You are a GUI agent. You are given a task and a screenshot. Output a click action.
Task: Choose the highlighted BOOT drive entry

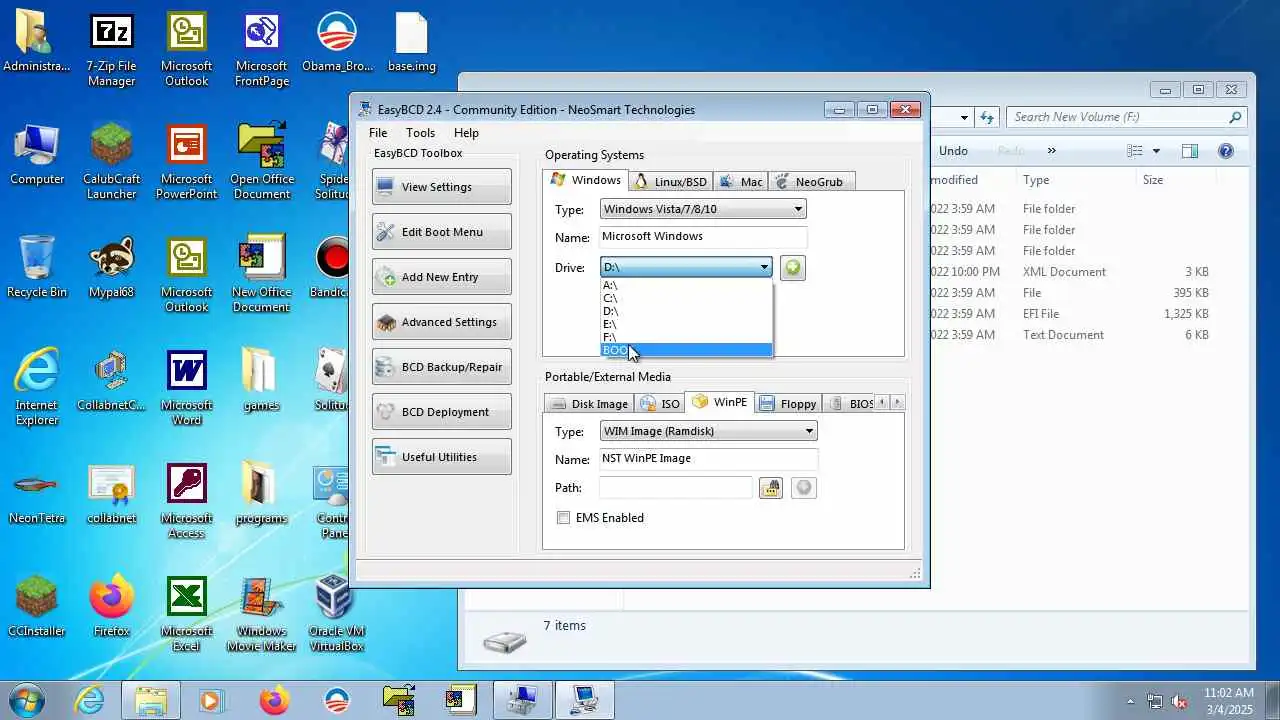tap(686, 350)
